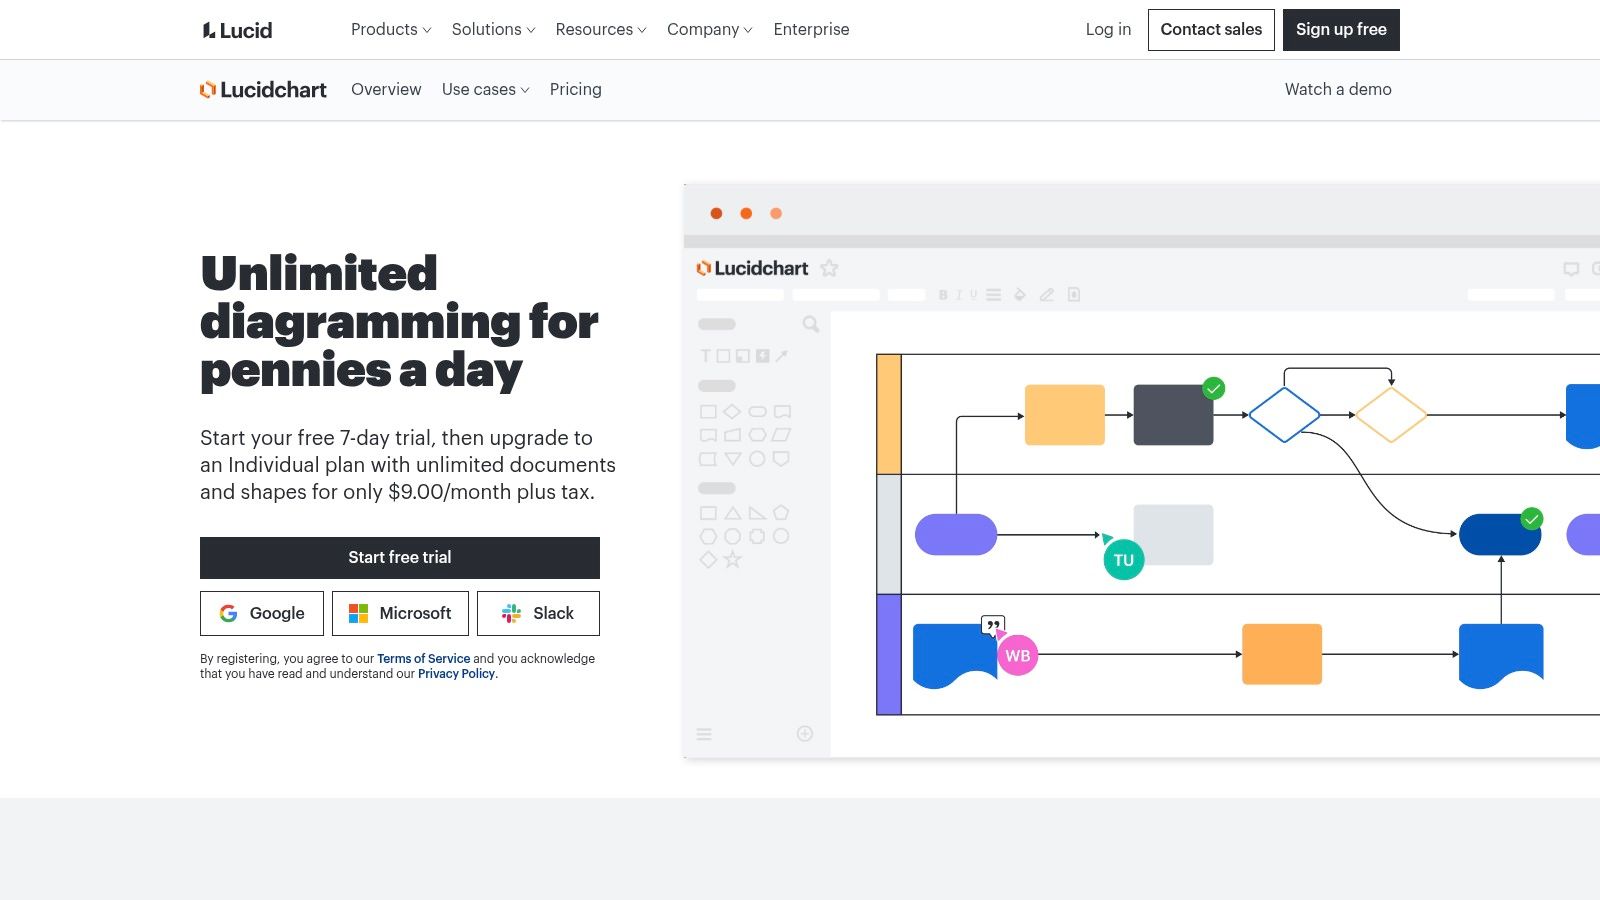Open the Terms of Service link
The width and height of the screenshot is (1600, 900).
pyautogui.click(x=423, y=658)
